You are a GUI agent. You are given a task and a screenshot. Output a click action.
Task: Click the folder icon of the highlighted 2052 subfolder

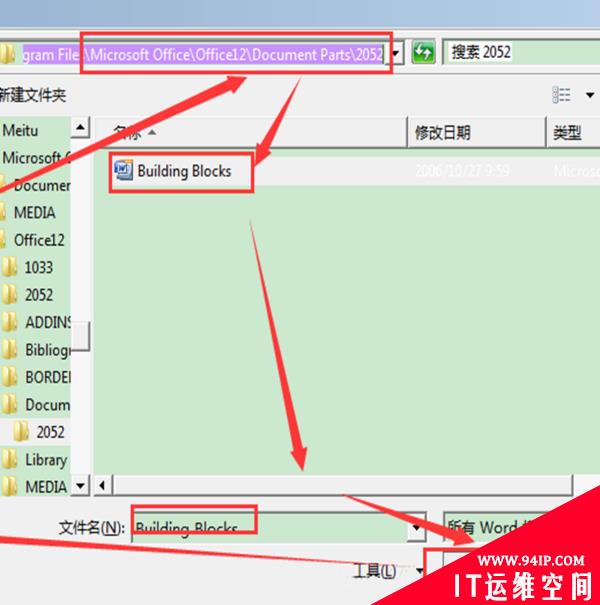pos(21,431)
